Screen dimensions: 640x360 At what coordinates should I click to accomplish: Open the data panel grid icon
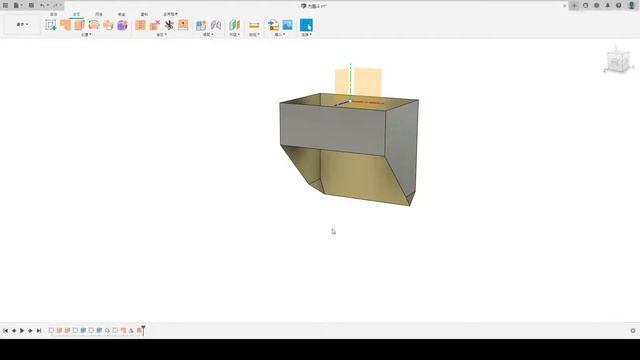click(5, 5)
